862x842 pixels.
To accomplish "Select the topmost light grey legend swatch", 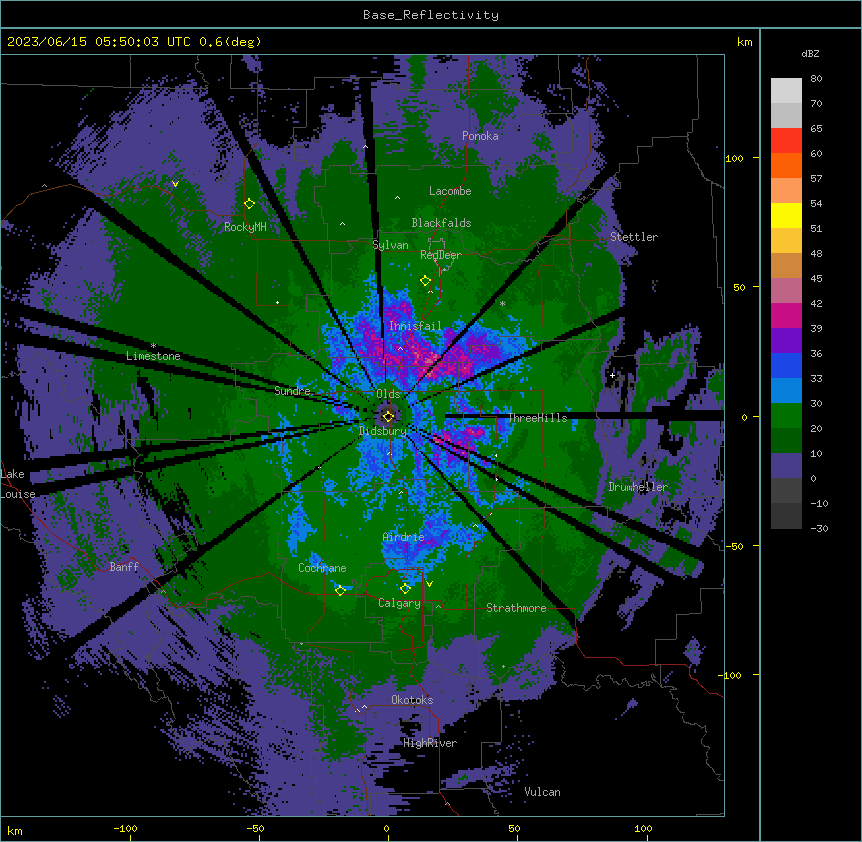I will [786, 90].
